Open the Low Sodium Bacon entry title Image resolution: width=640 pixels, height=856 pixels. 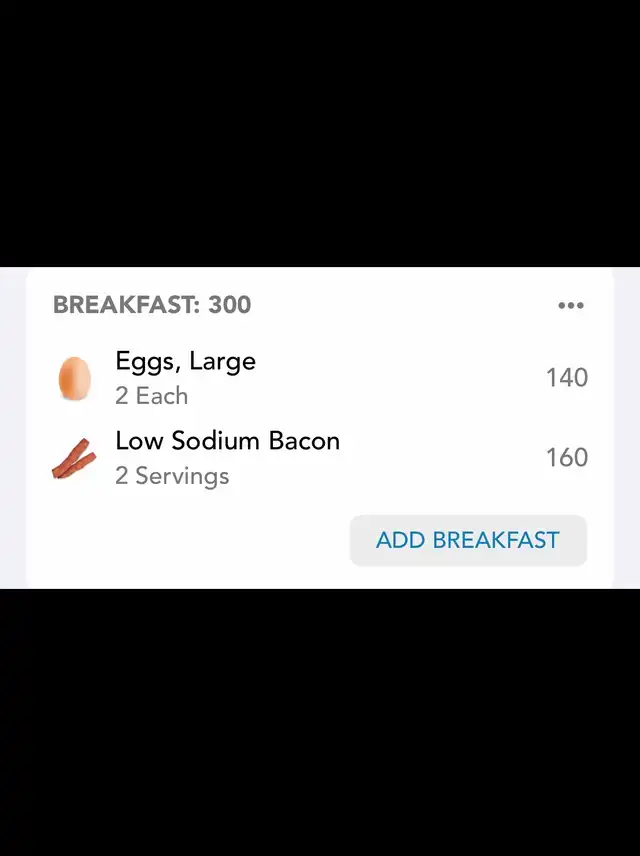[x=227, y=441]
